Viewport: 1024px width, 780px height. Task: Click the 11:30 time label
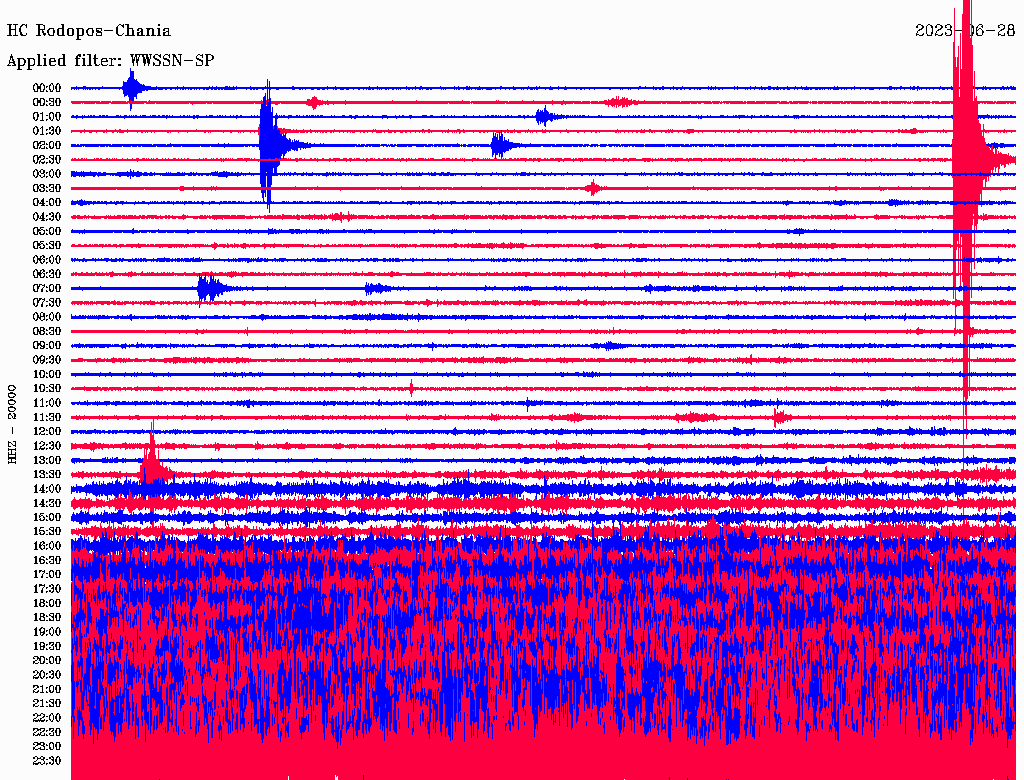47,417
